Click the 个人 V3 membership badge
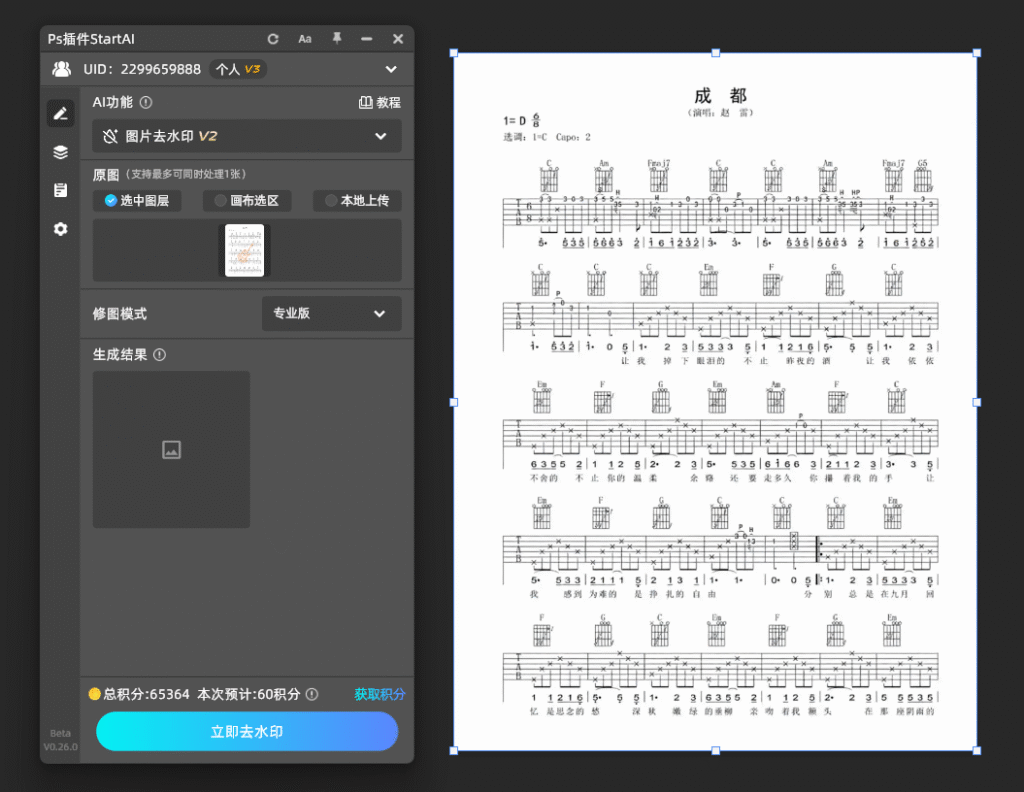This screenshot has width=1024, height=792. pos(238,69)
